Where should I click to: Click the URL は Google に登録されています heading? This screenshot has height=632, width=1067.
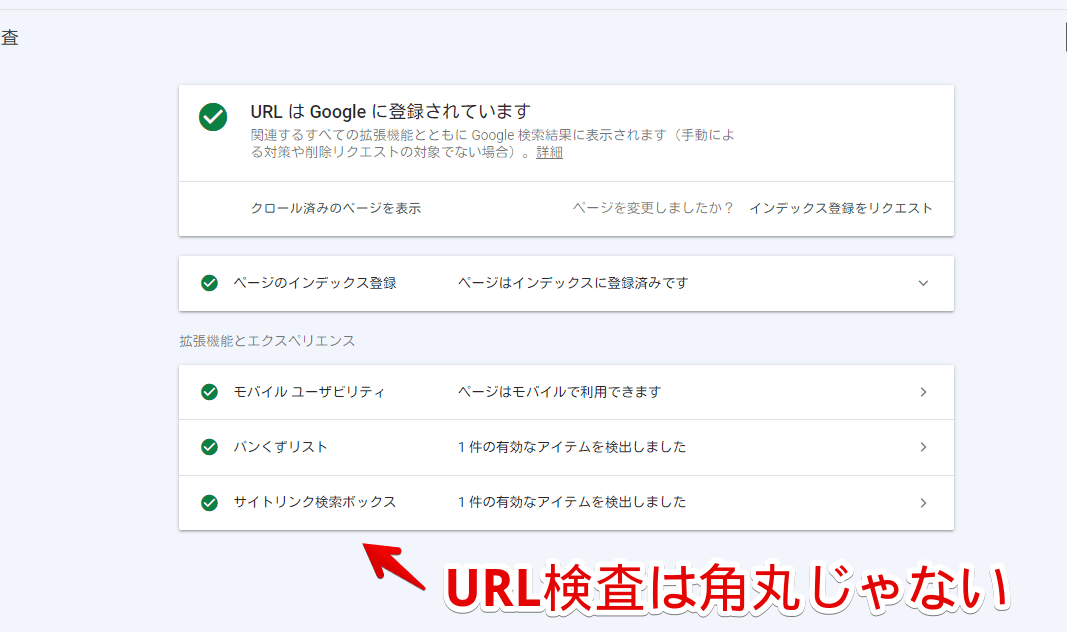pos(391,112)
